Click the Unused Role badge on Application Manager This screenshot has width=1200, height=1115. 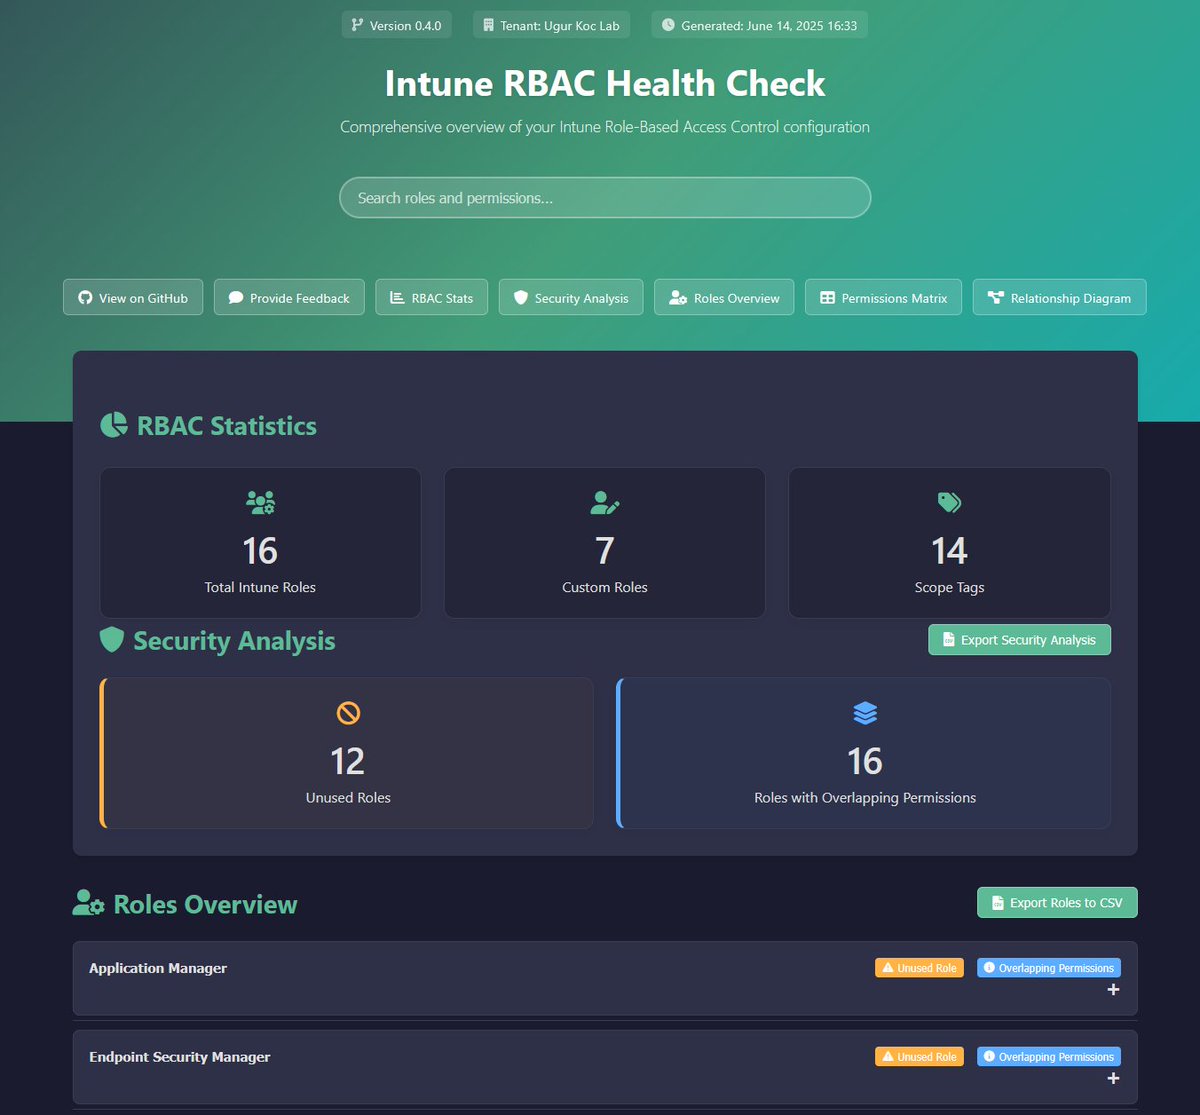(919, 968)
